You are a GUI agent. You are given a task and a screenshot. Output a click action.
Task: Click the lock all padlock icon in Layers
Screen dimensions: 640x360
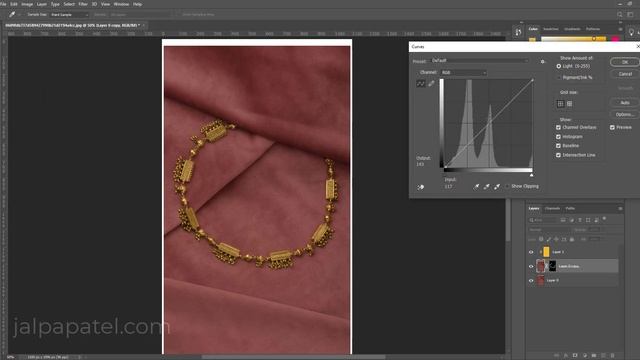tap(572, 239)
